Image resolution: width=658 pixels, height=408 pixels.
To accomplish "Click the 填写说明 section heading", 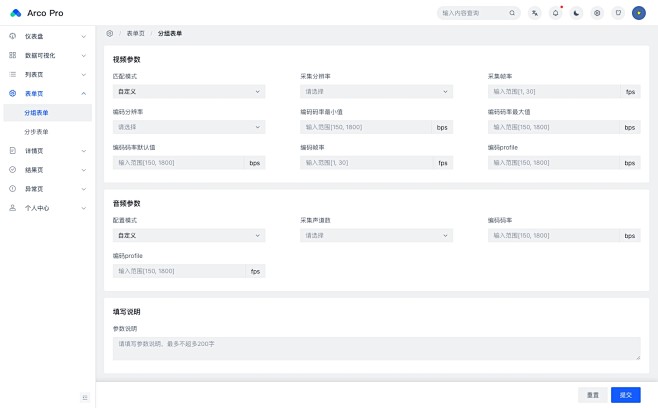I will 126,312.
